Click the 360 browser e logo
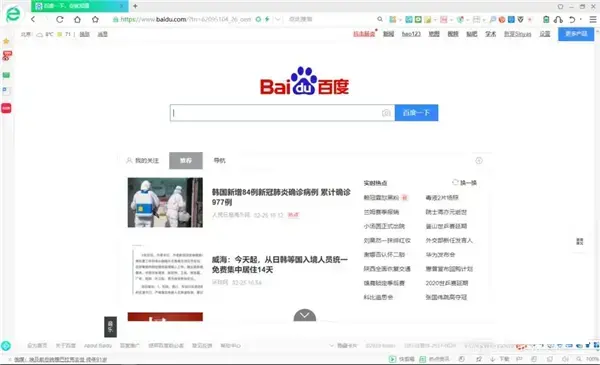The image size is (600, 365). (x=13, y=14)
